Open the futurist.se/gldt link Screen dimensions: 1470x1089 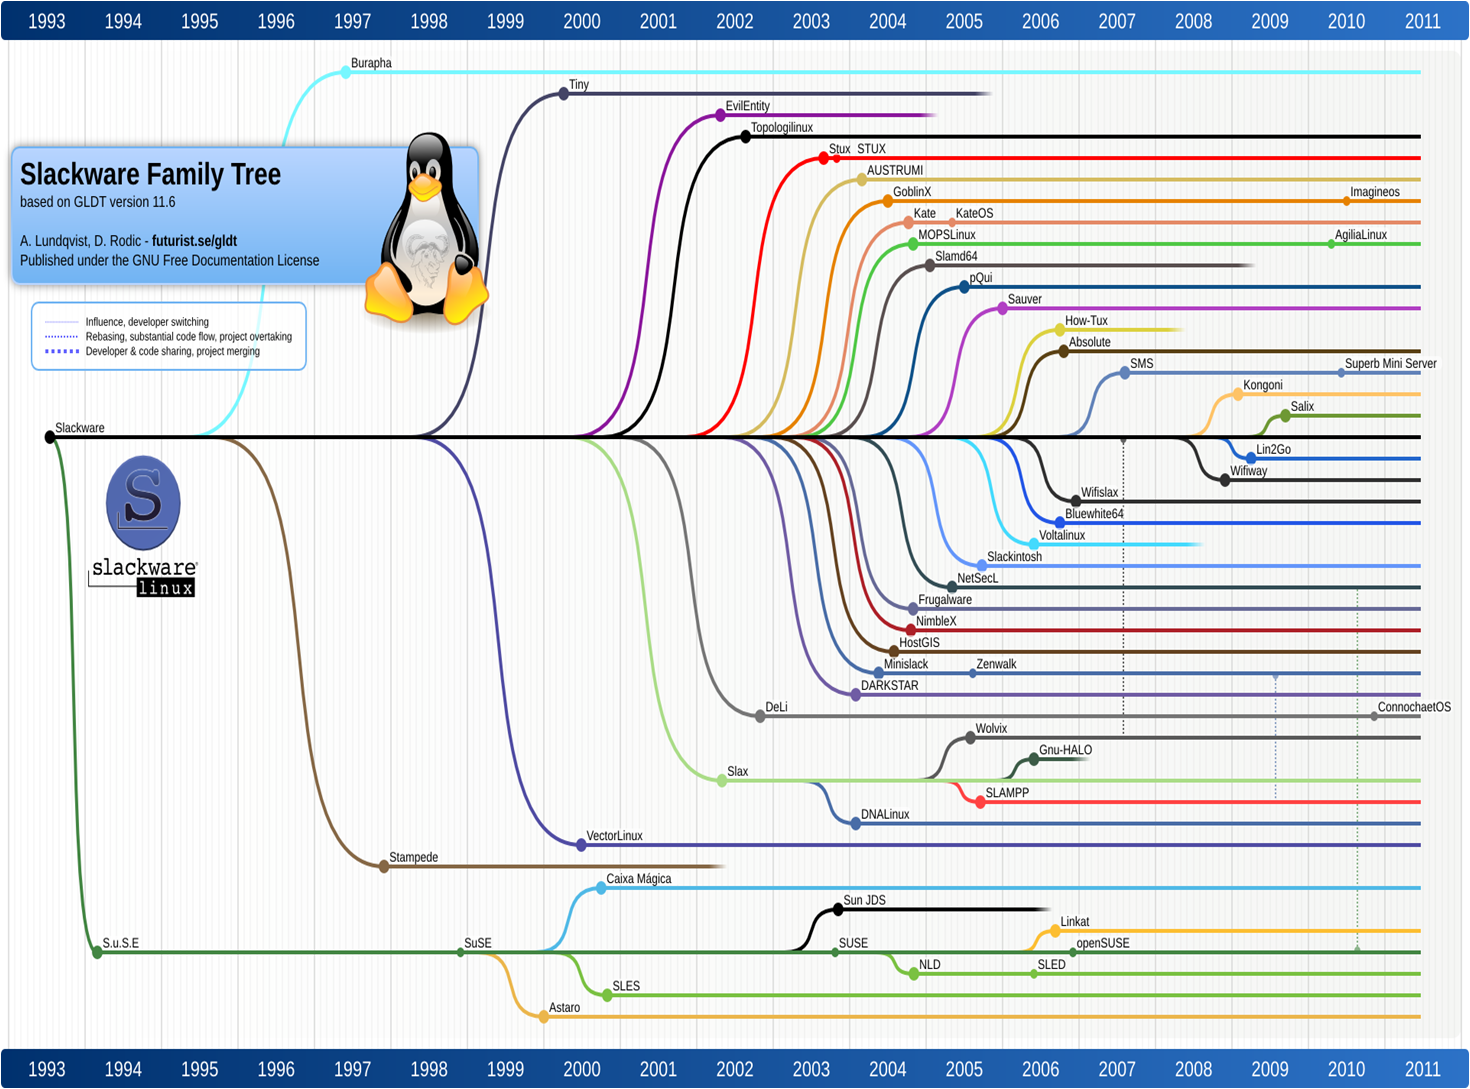(194, 240)
